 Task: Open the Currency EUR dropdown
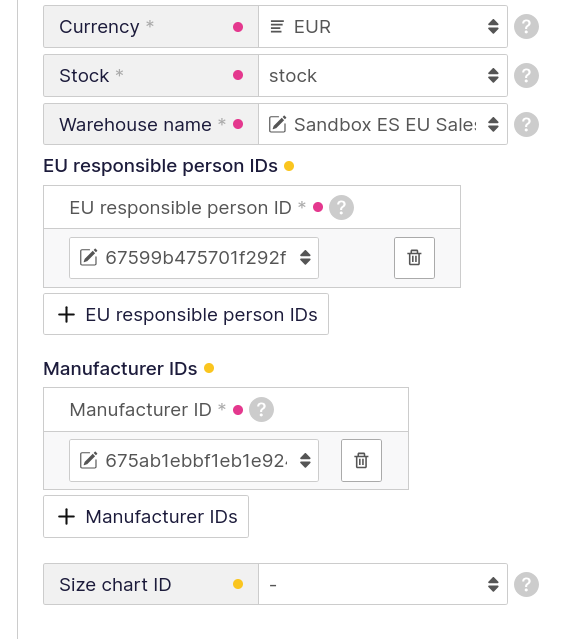click(x=383, y=26)
